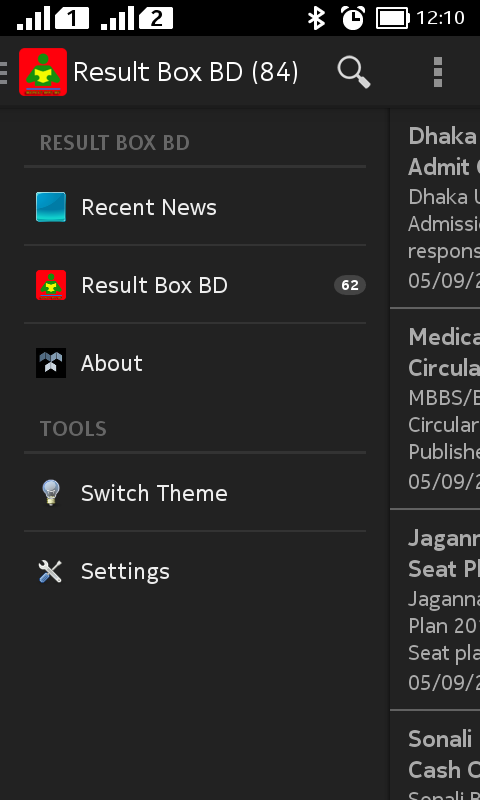Open Settings from the drawer
The height and width of the screenshot is (800, 480).
click(x=195, y=571)
